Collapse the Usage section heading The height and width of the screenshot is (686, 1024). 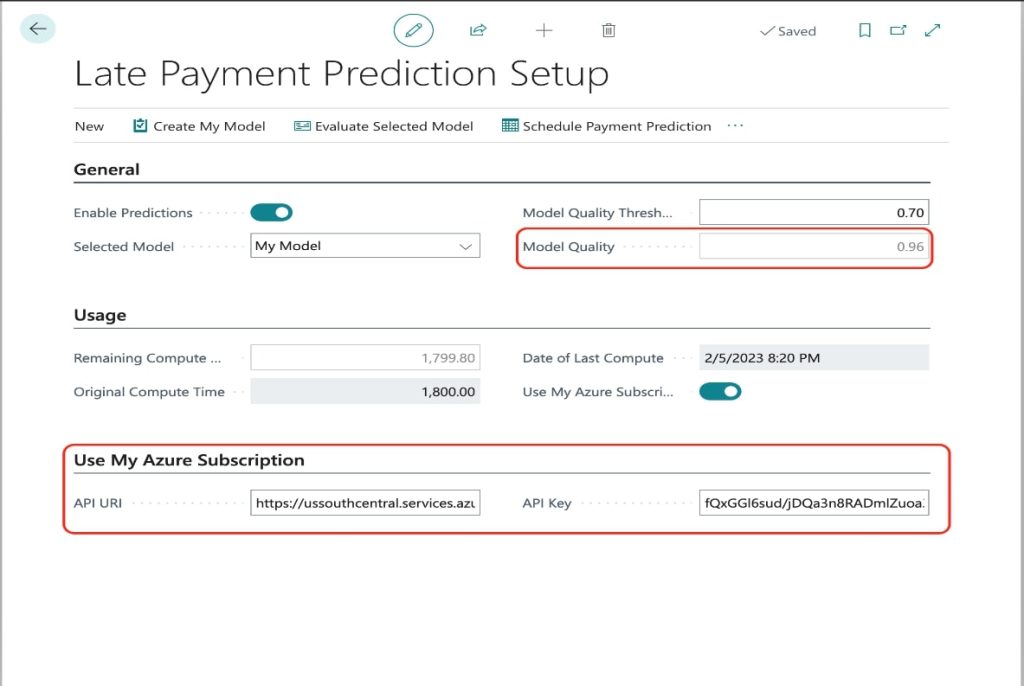(100, 315)
